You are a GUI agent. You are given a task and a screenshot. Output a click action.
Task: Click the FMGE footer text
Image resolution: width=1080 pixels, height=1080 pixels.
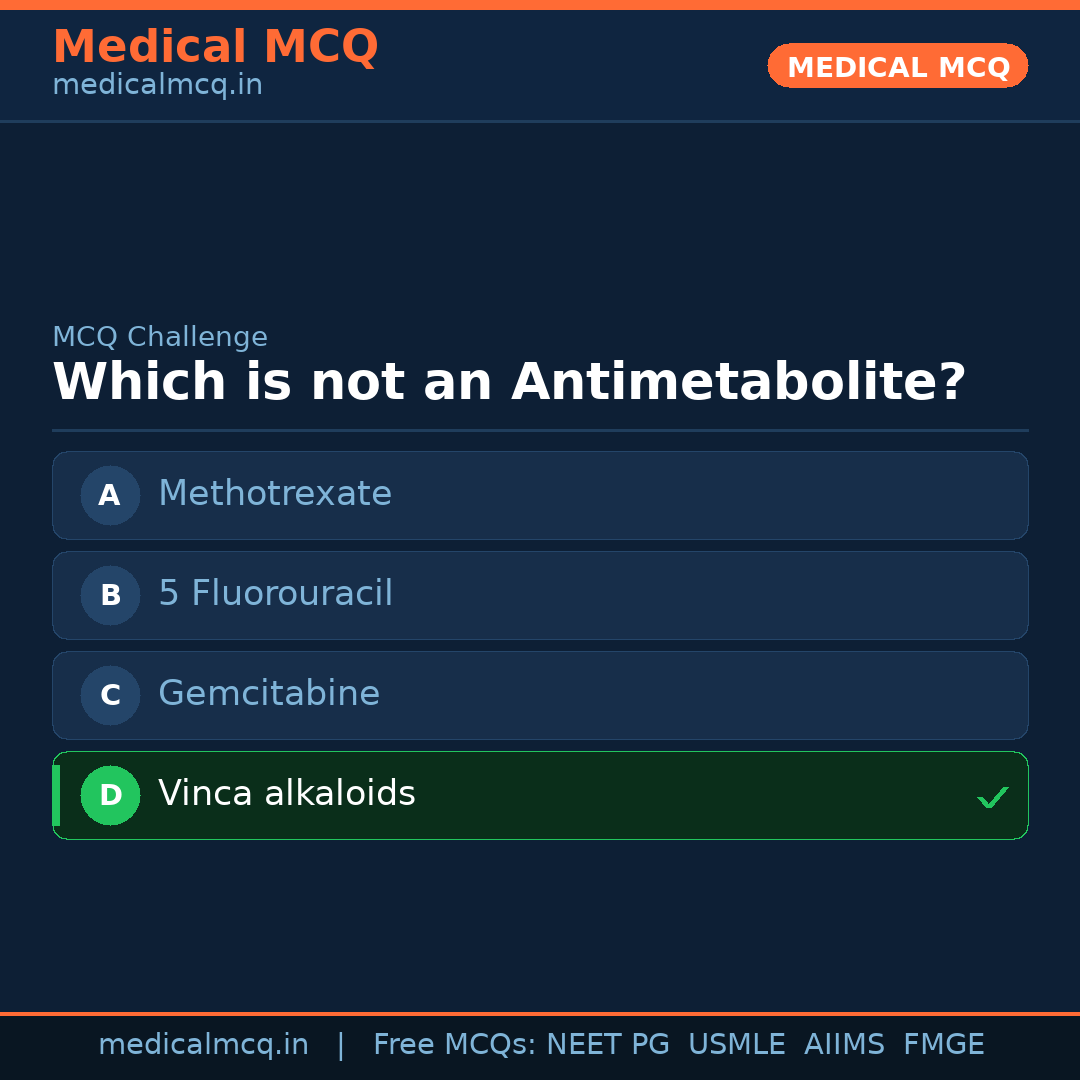944,1045
